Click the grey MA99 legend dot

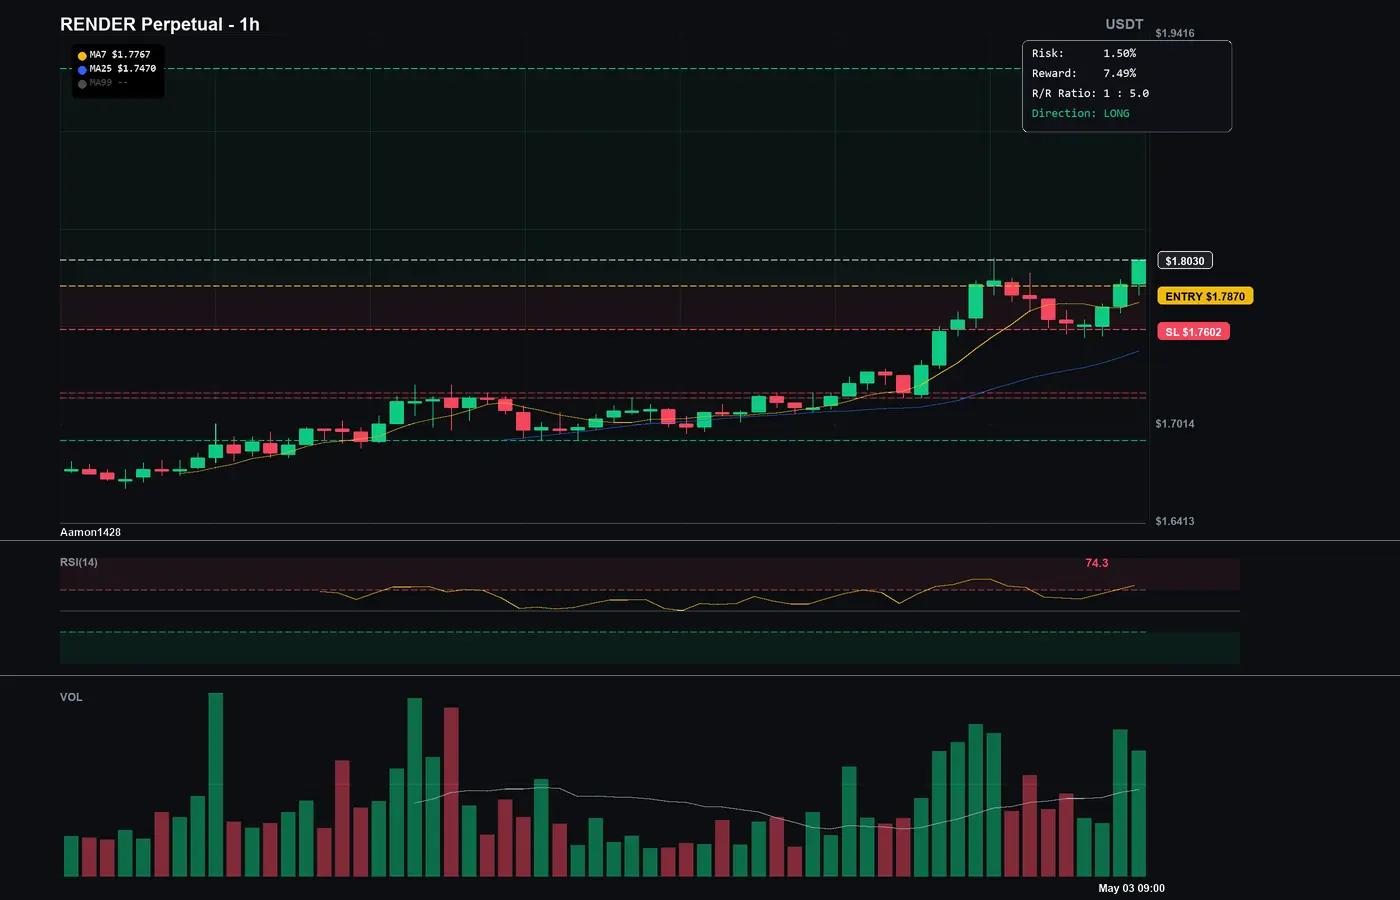click(82, 84)
